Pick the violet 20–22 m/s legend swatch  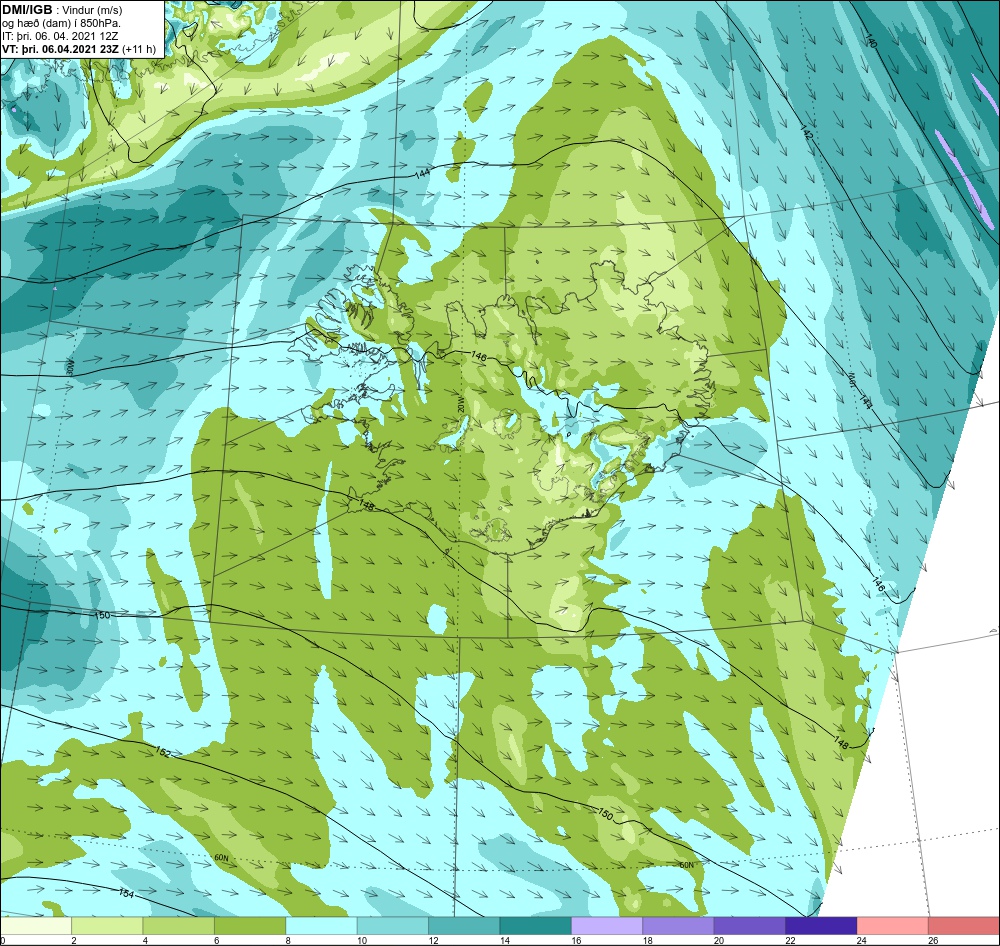(750, 926)
